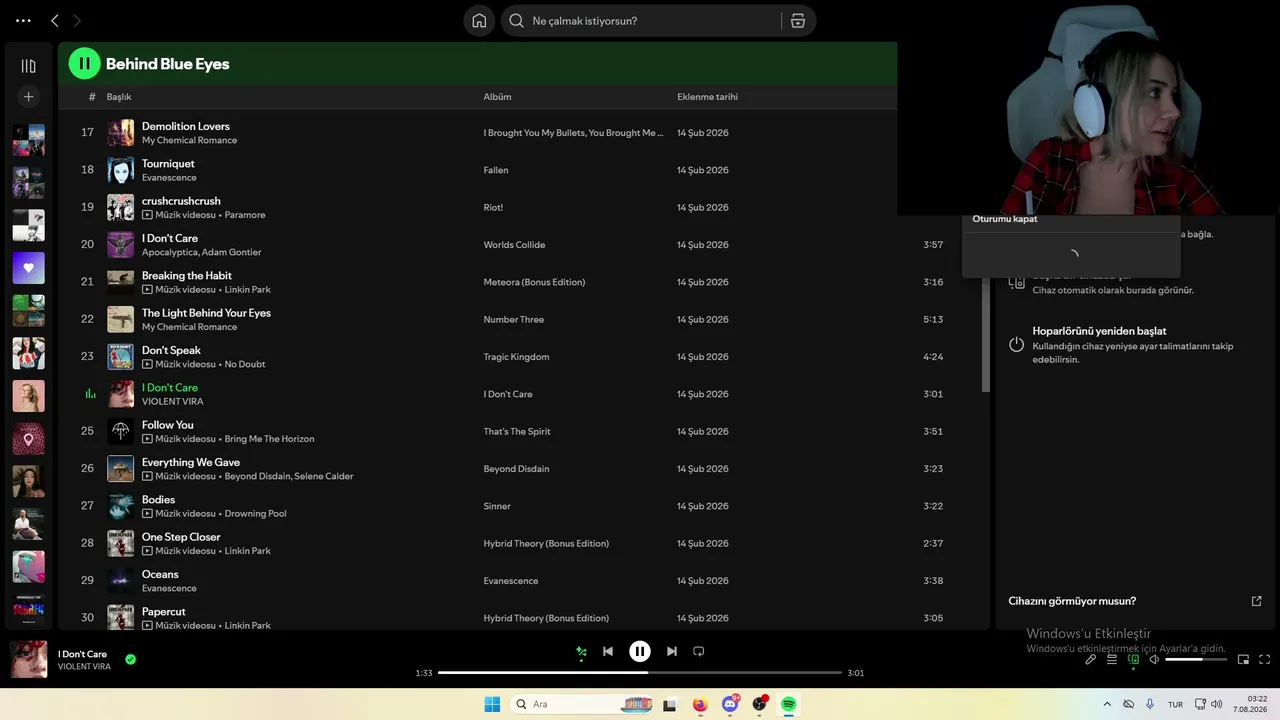1280x720 pixels.
Task: Open the 'Cihazını görmüyor musun?' external link
Action: point(1257,601)
